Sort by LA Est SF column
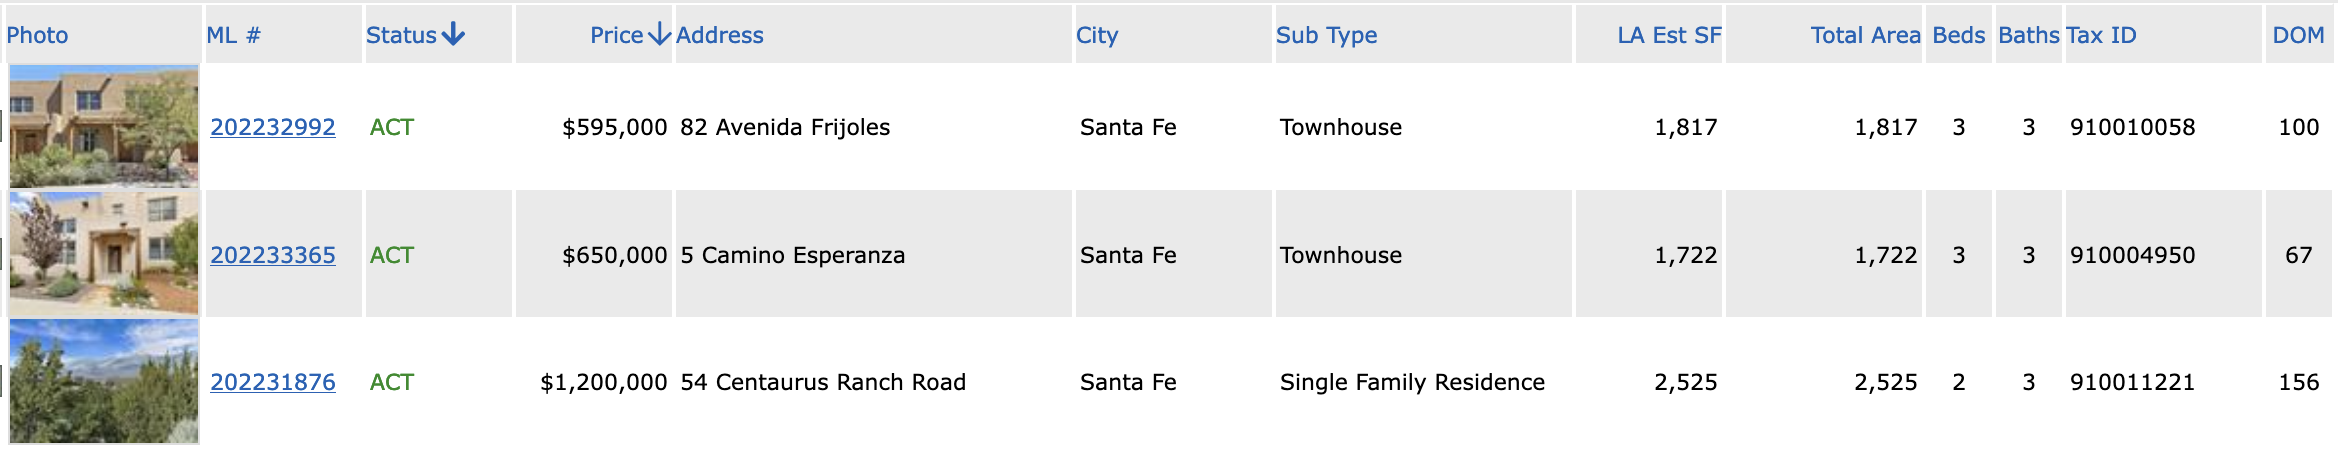 tap(1669, 35)
